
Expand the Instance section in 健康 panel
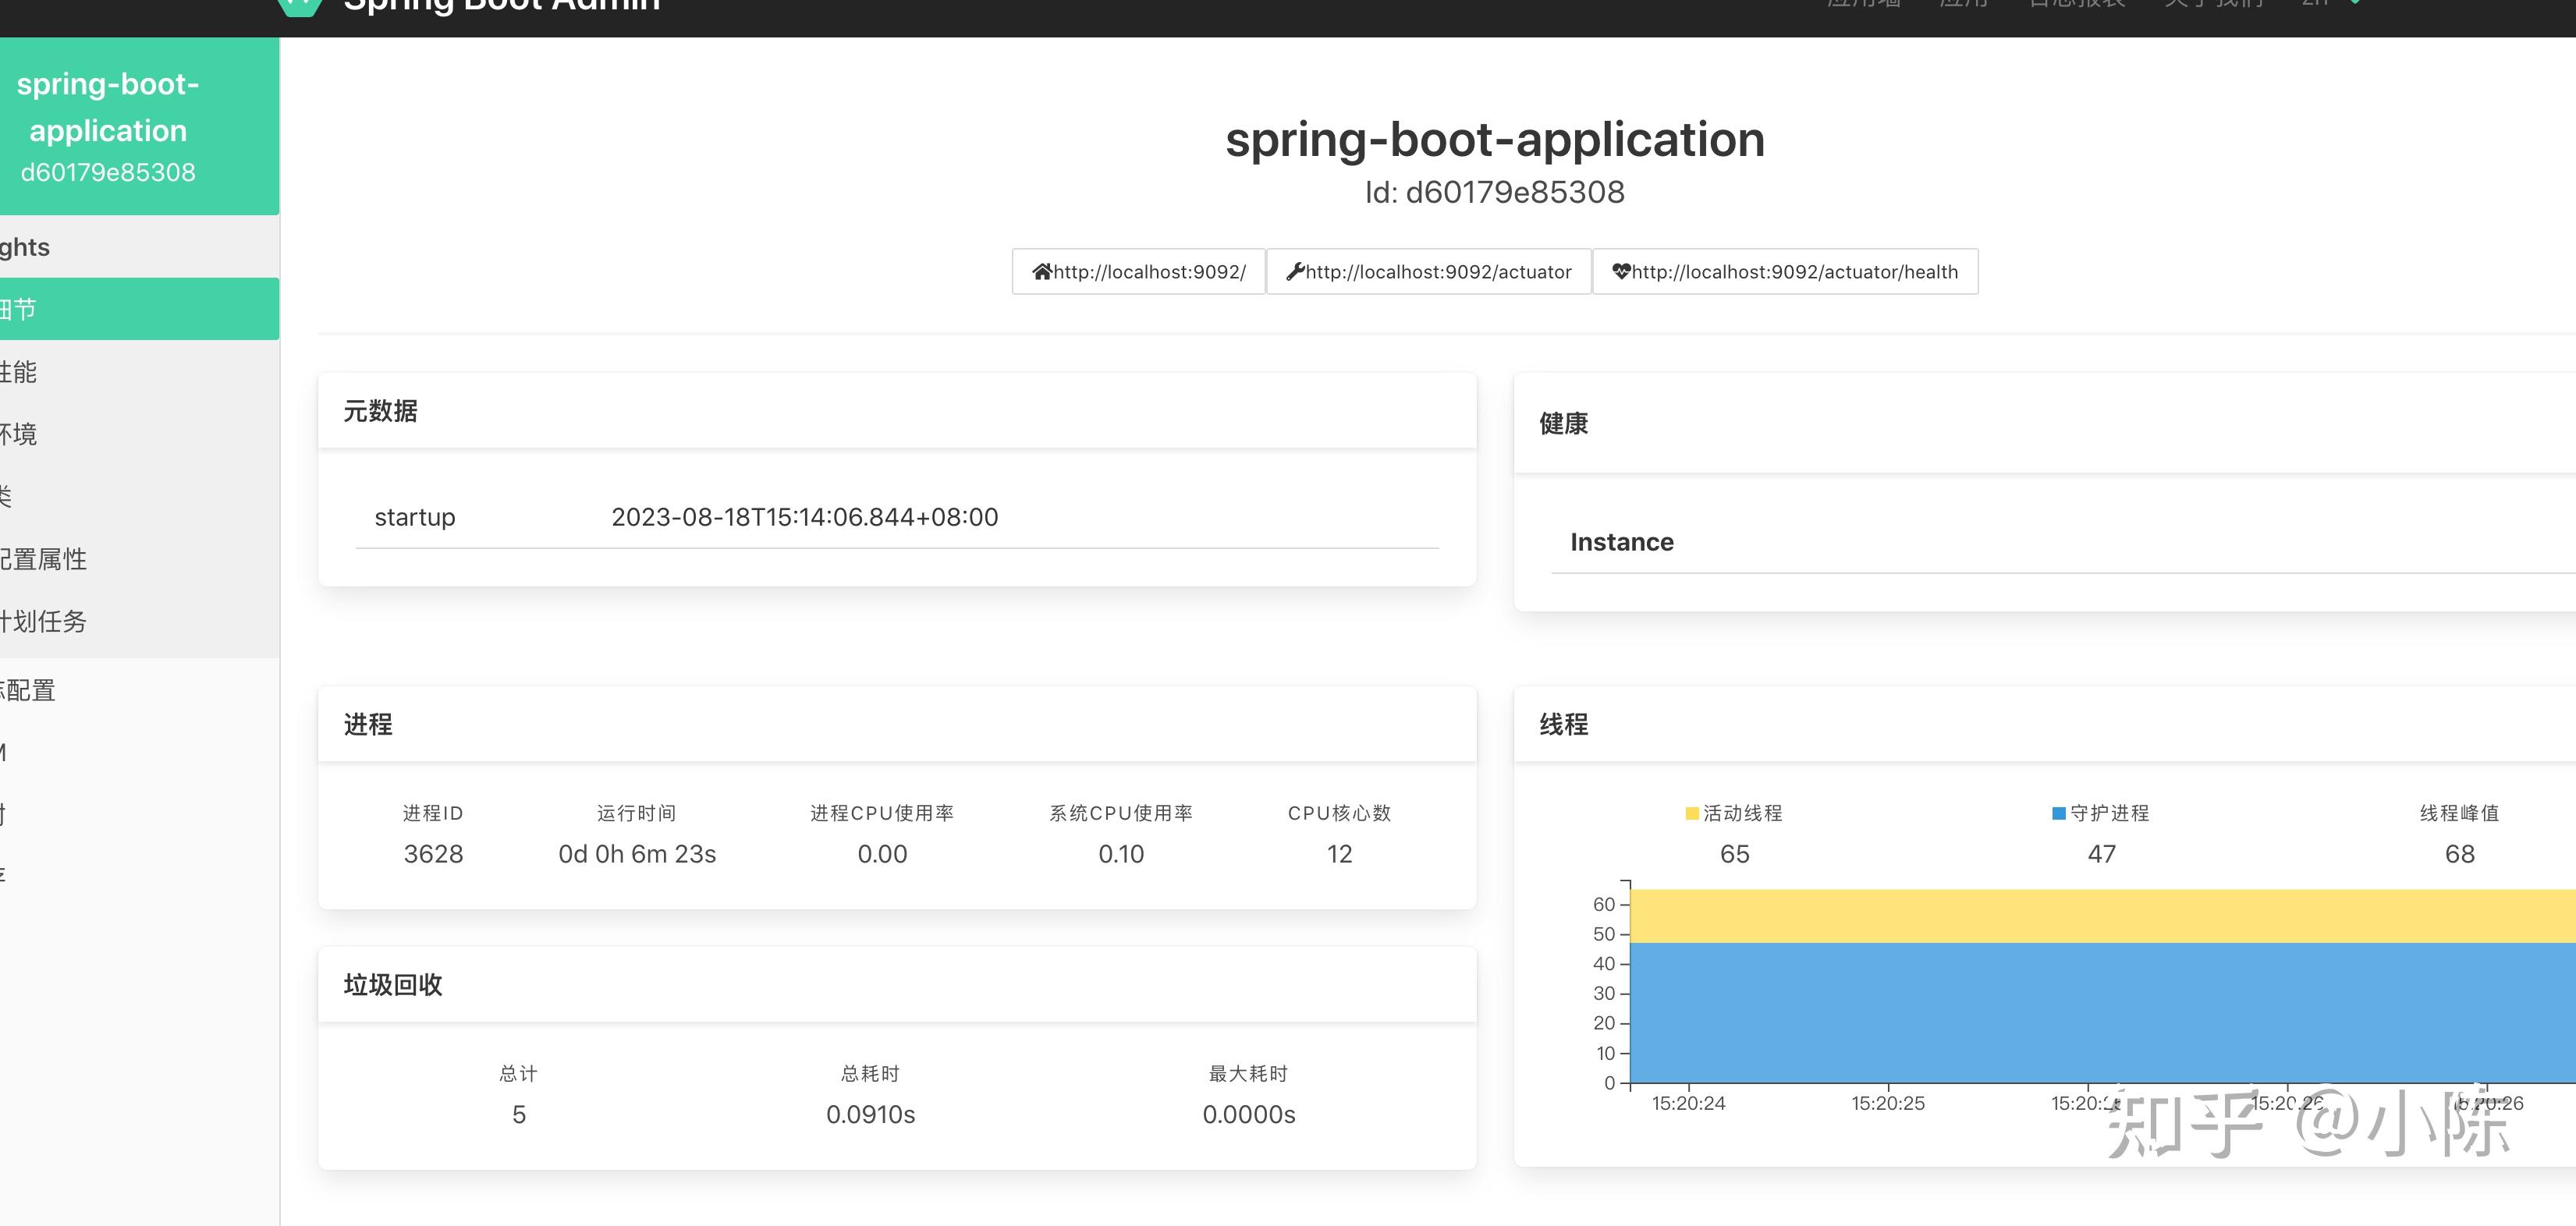[1622, 541]
